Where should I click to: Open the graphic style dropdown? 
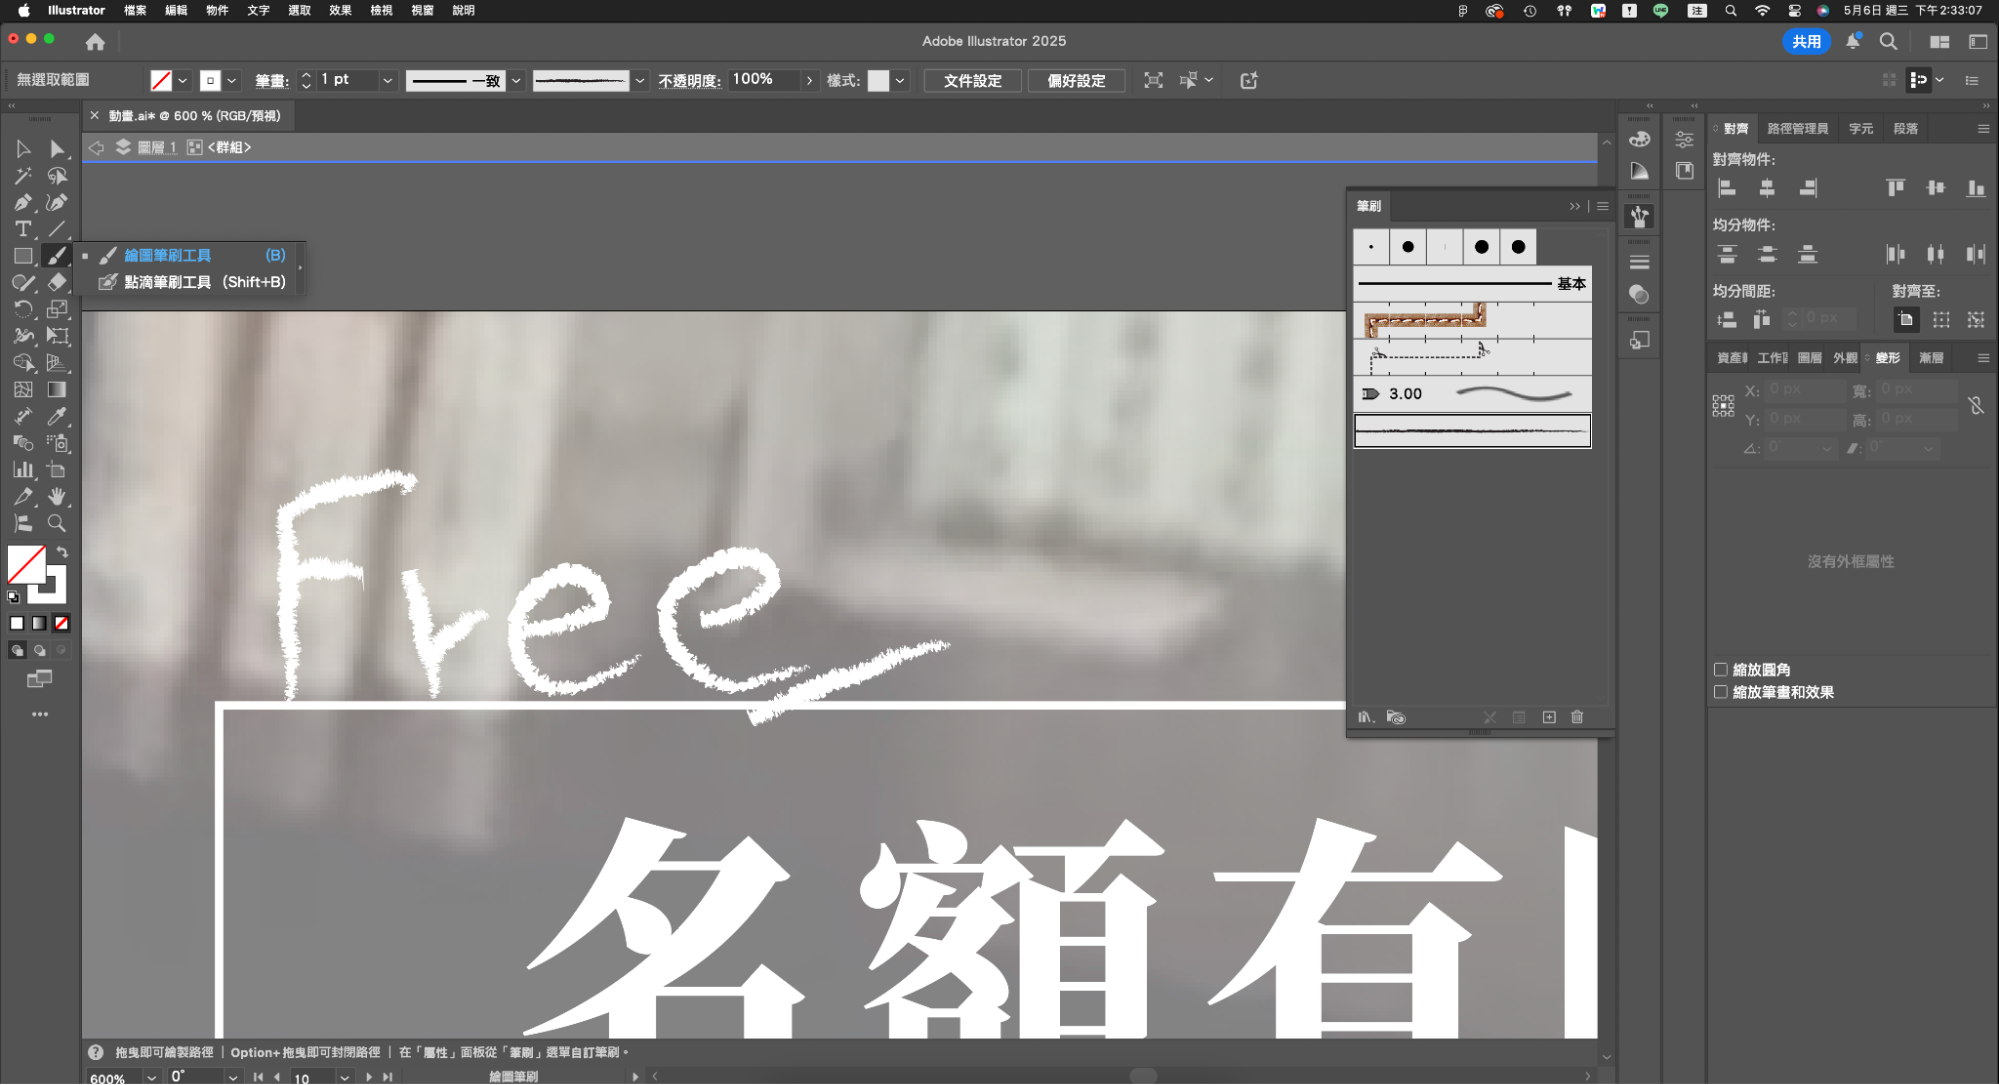(900, 81)
